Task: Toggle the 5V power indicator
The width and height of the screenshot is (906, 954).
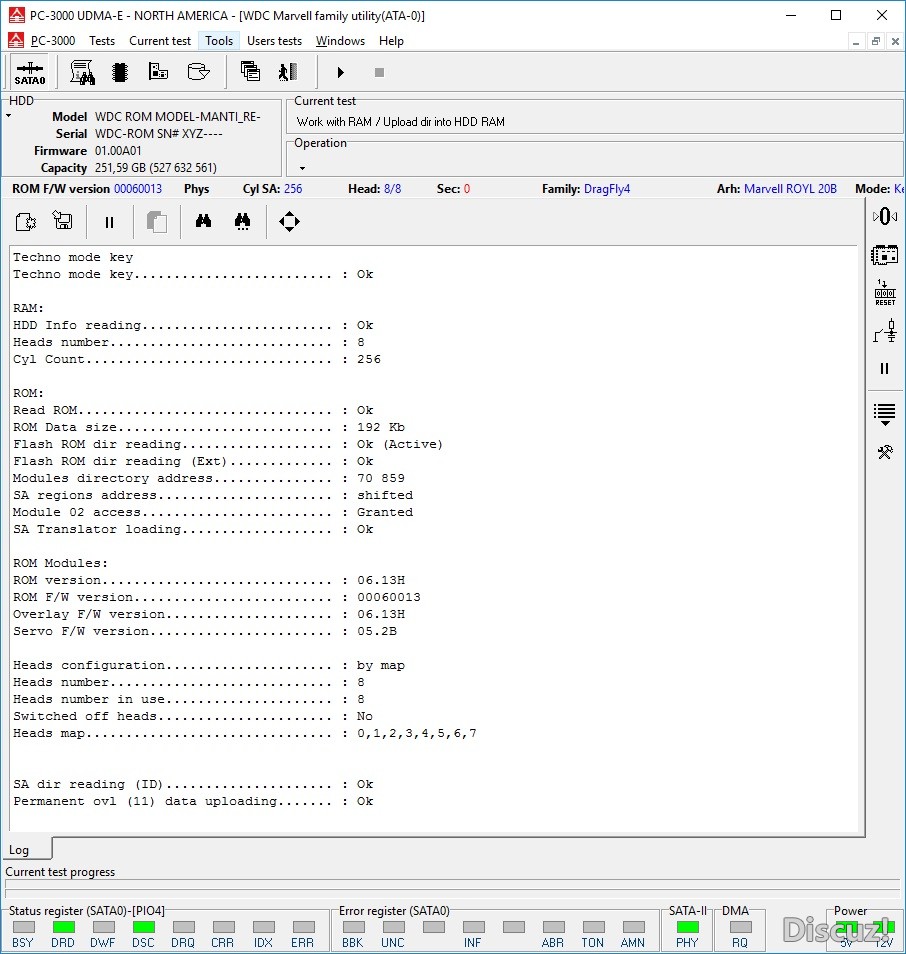Action: tap(846, 928)
